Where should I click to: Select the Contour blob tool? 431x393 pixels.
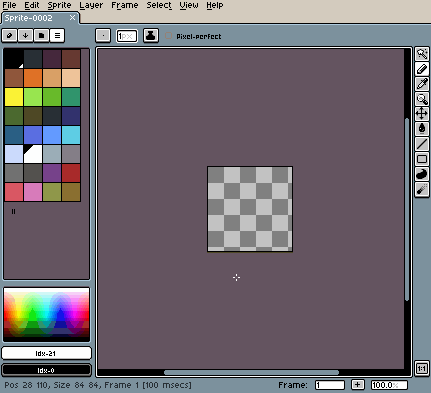[422, 174]
